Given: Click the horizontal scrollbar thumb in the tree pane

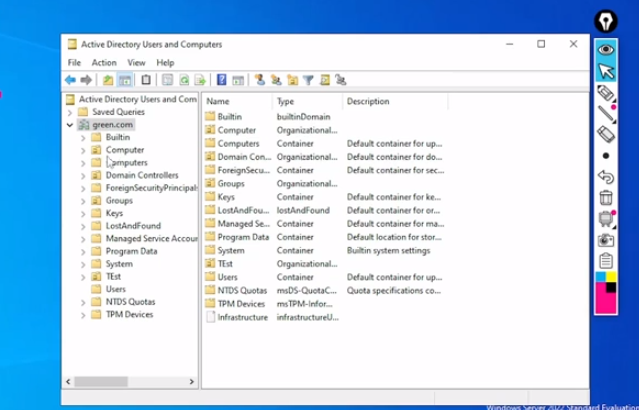Looking at the screenshot, I should coord(101,382).
